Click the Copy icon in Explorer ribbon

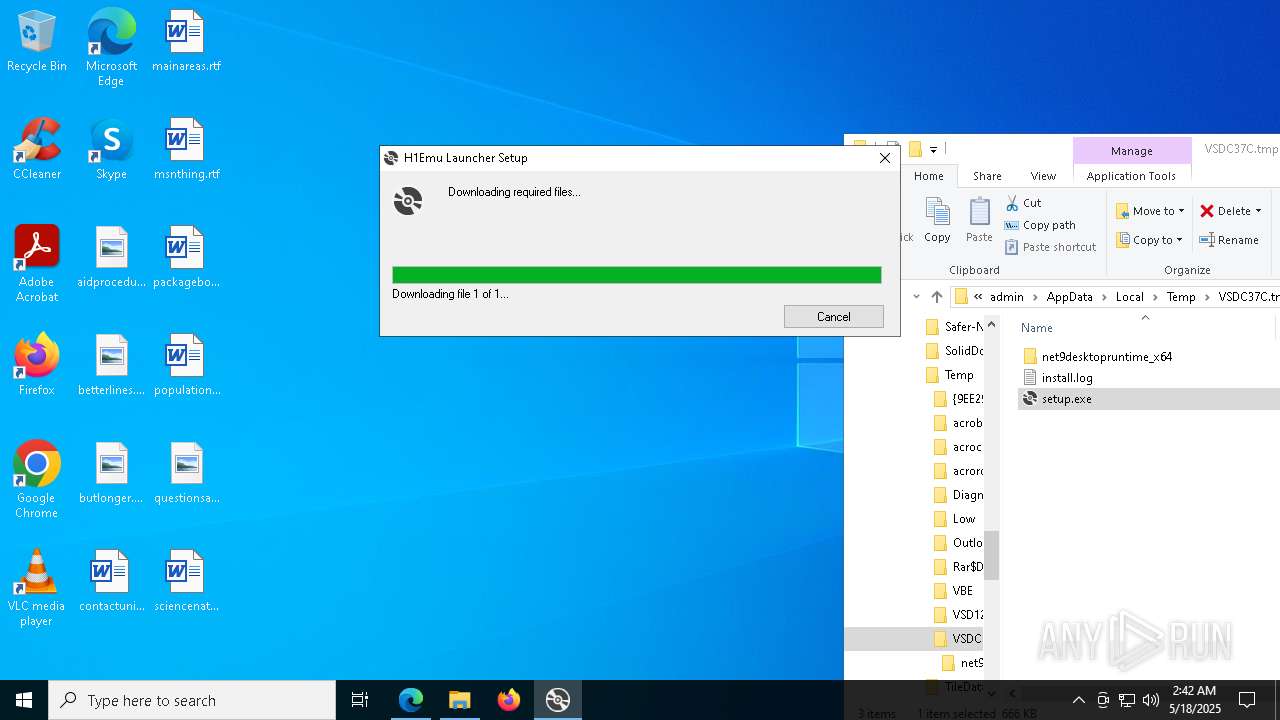click(x=937, y=219)
